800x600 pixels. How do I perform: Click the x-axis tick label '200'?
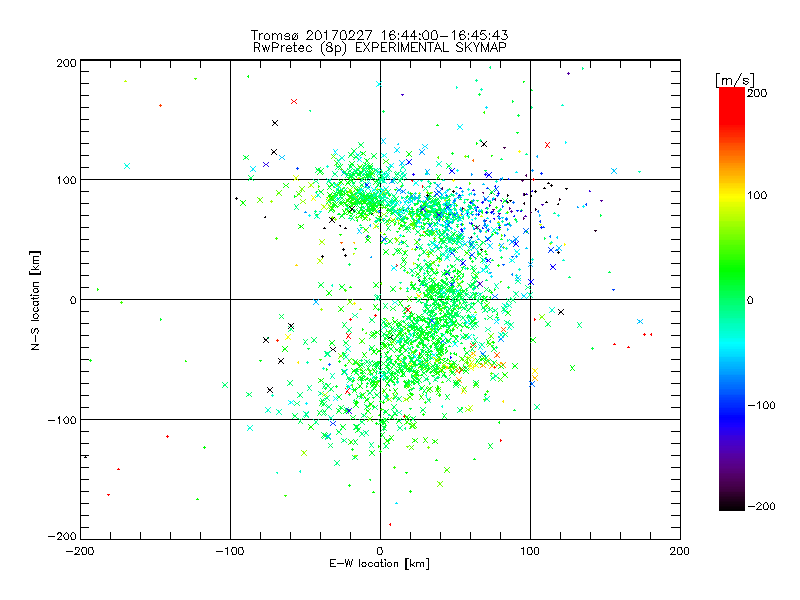[680, 551]
